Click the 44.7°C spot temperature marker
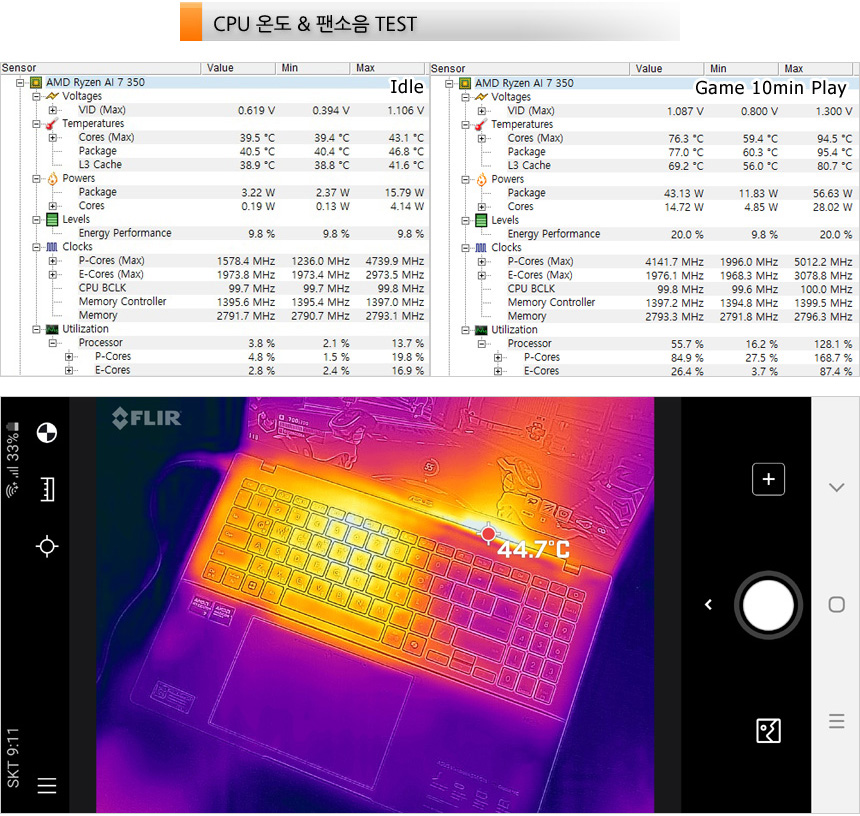 click(x=488, y=534)
